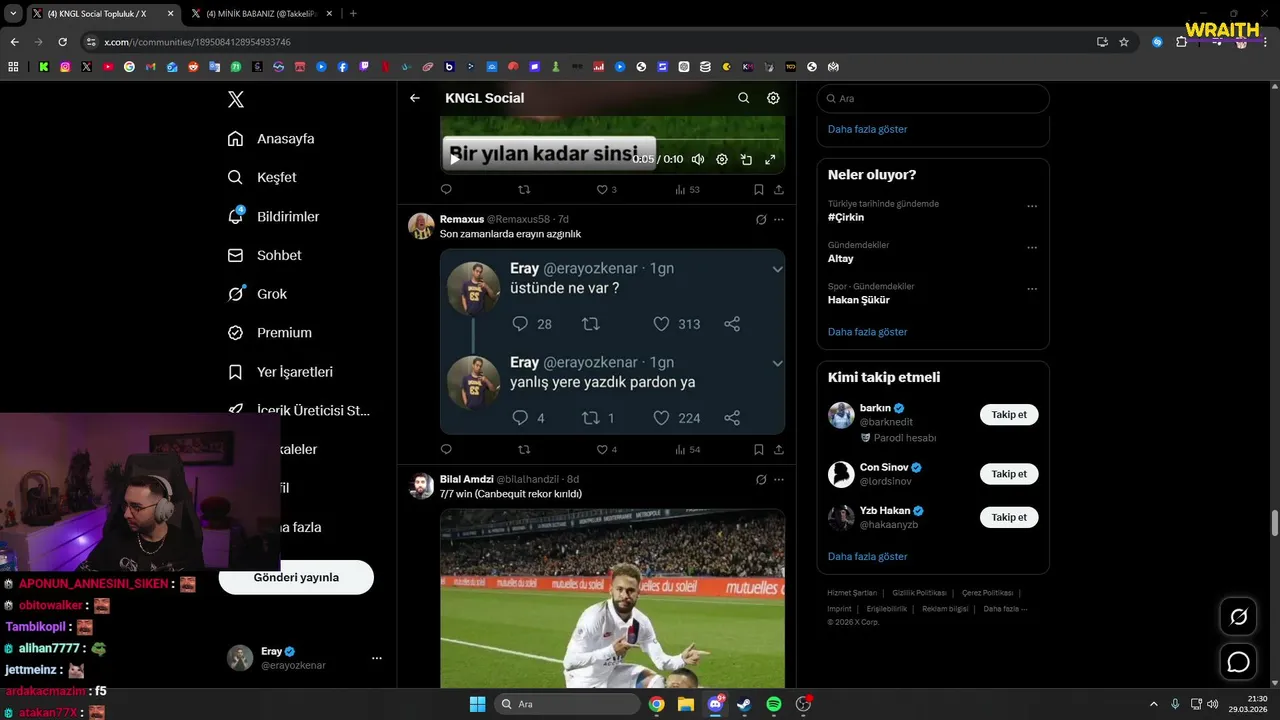Open Steam from taskbar
Viewport: 1280px width, 720px height.
744,704
